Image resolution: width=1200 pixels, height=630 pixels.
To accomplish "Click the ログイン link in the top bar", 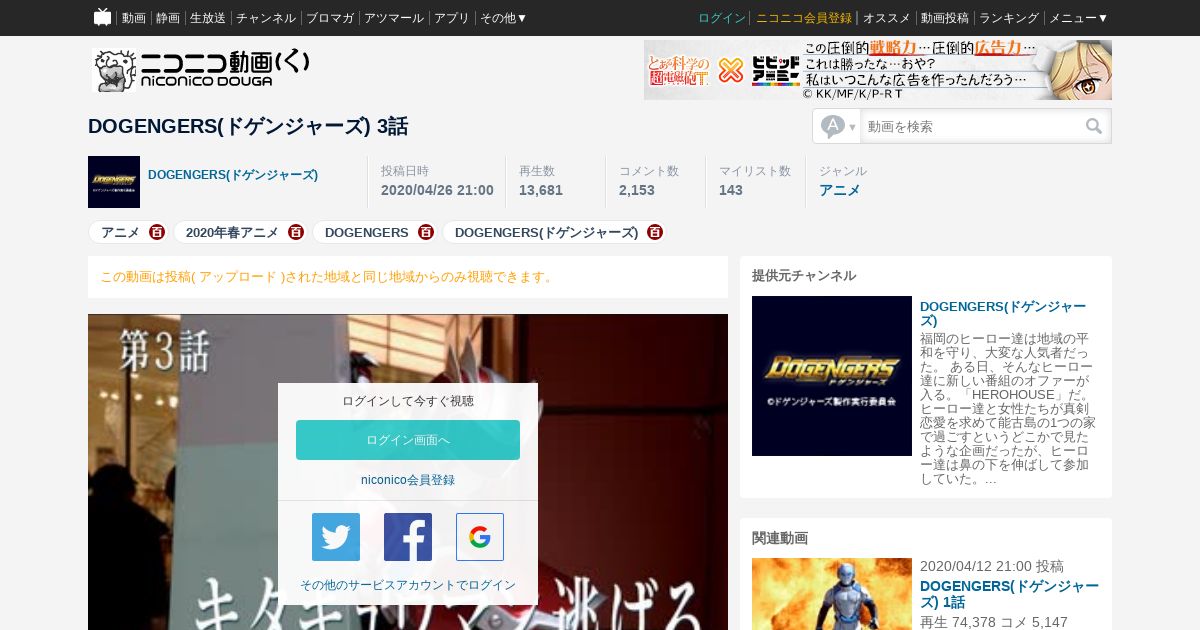I will point(722,18).
